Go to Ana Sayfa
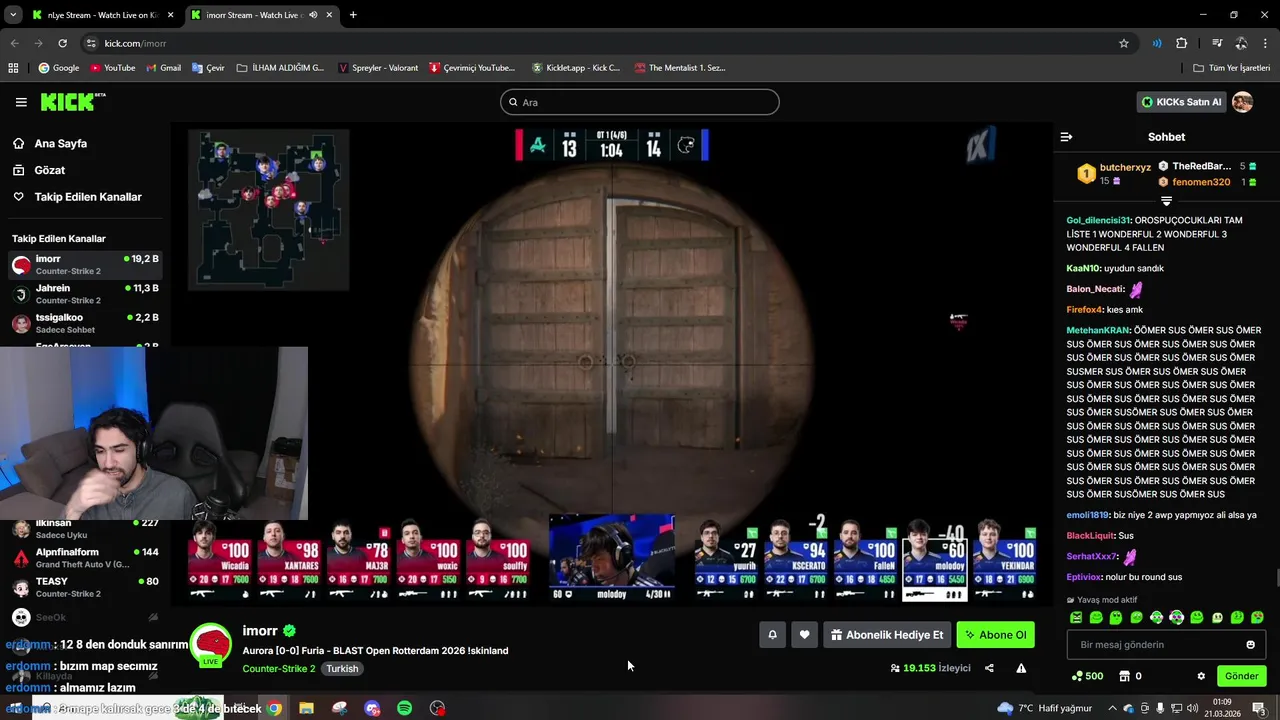Screen dimensions: 1280x720 coord(50,143)
